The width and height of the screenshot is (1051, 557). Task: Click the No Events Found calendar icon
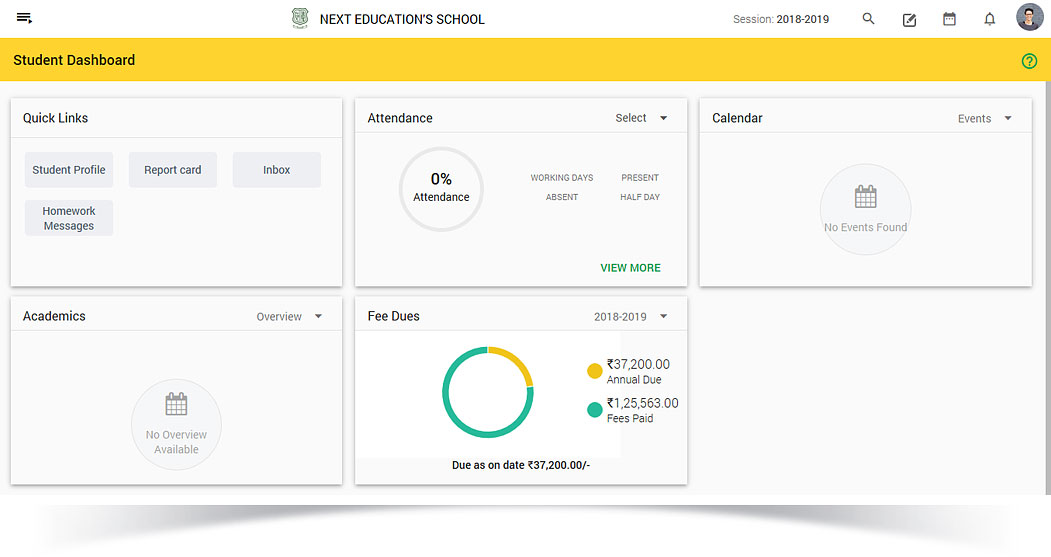coord(865,196)
